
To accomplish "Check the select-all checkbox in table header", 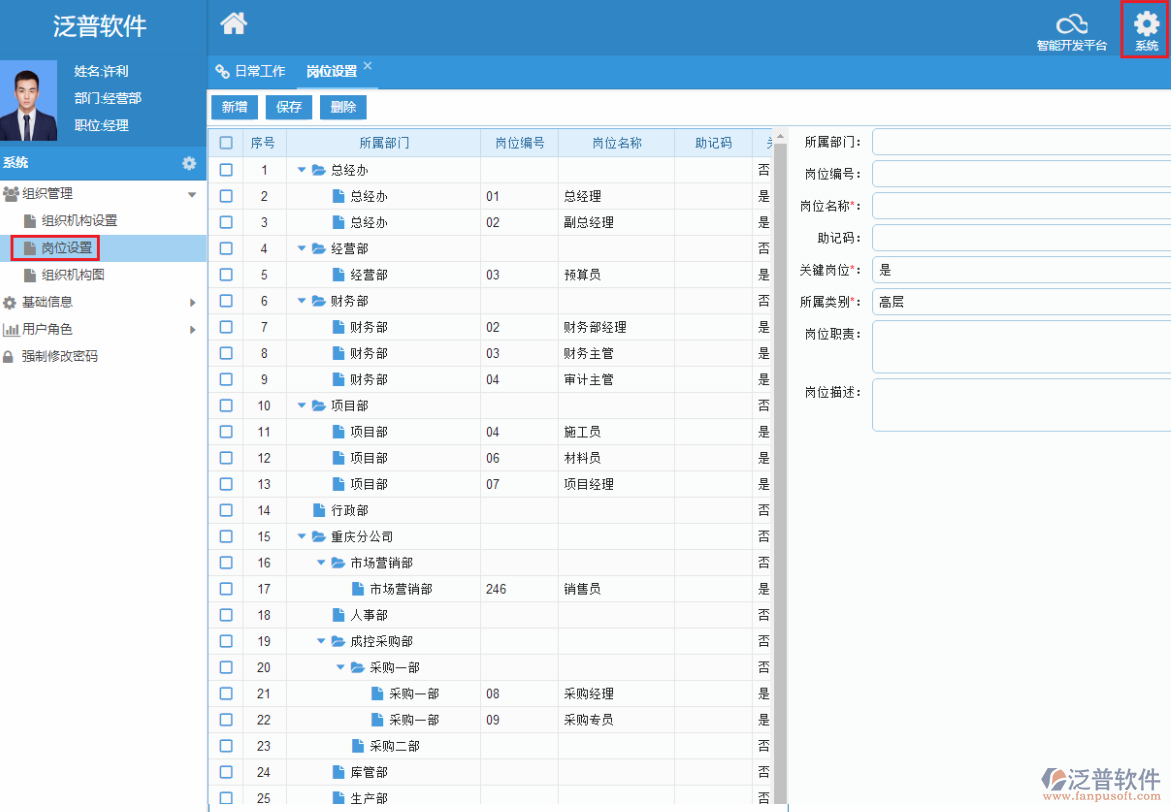I will click(226, 142).
